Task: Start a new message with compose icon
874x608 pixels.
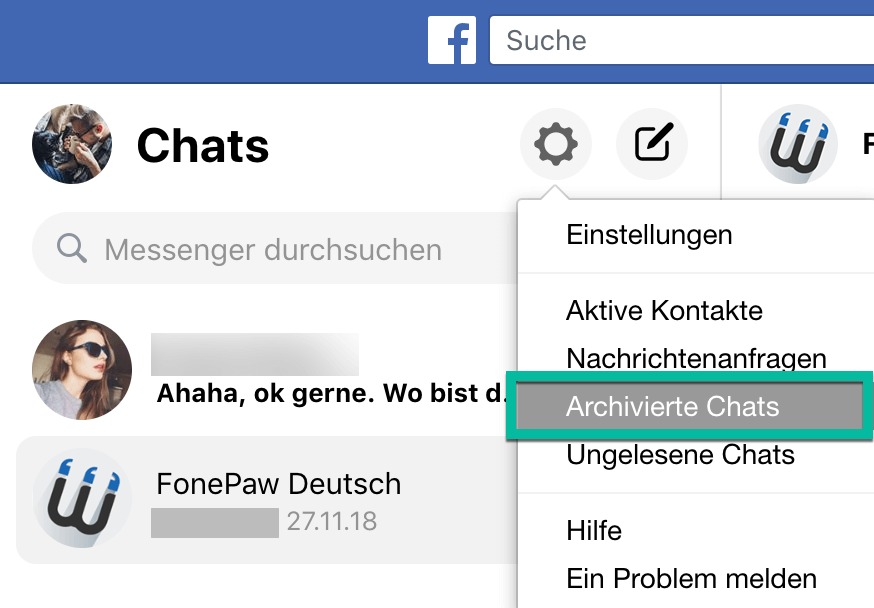Action: point(652,145)
